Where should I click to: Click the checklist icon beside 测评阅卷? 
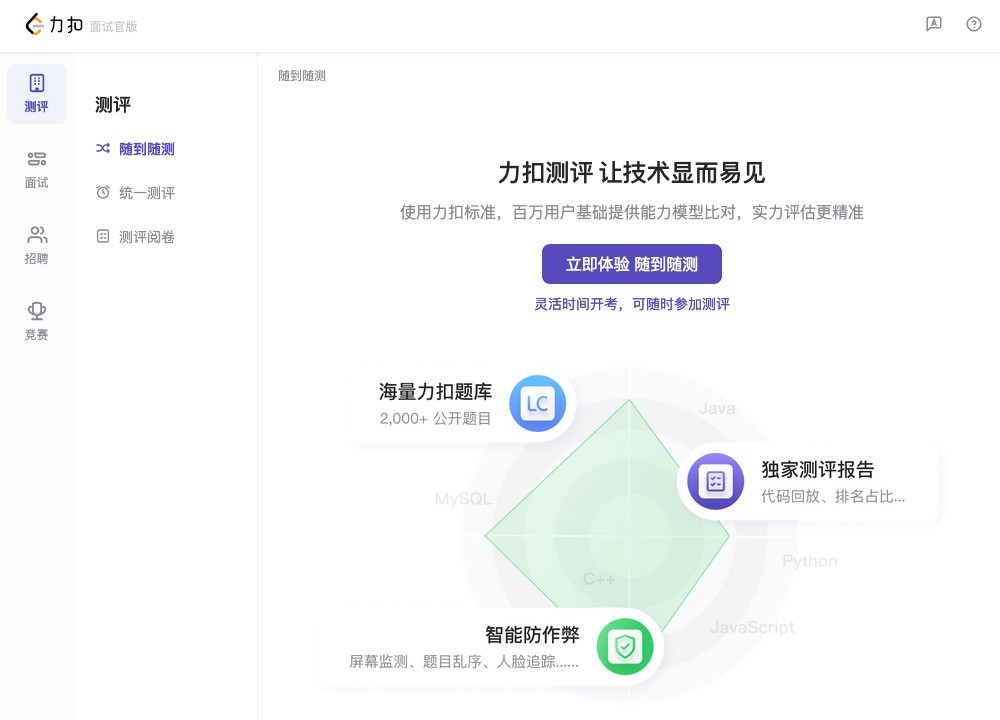coord(103,236)
